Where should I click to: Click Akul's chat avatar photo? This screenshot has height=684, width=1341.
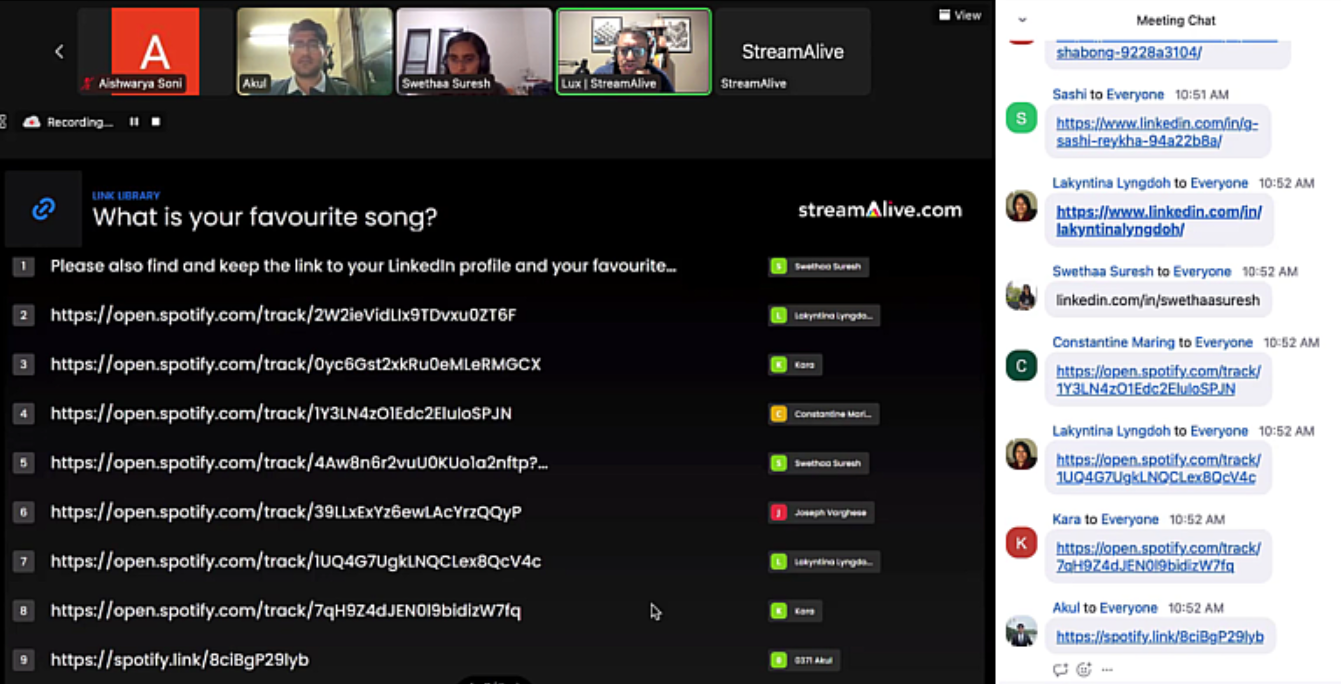click(1021, 632)
